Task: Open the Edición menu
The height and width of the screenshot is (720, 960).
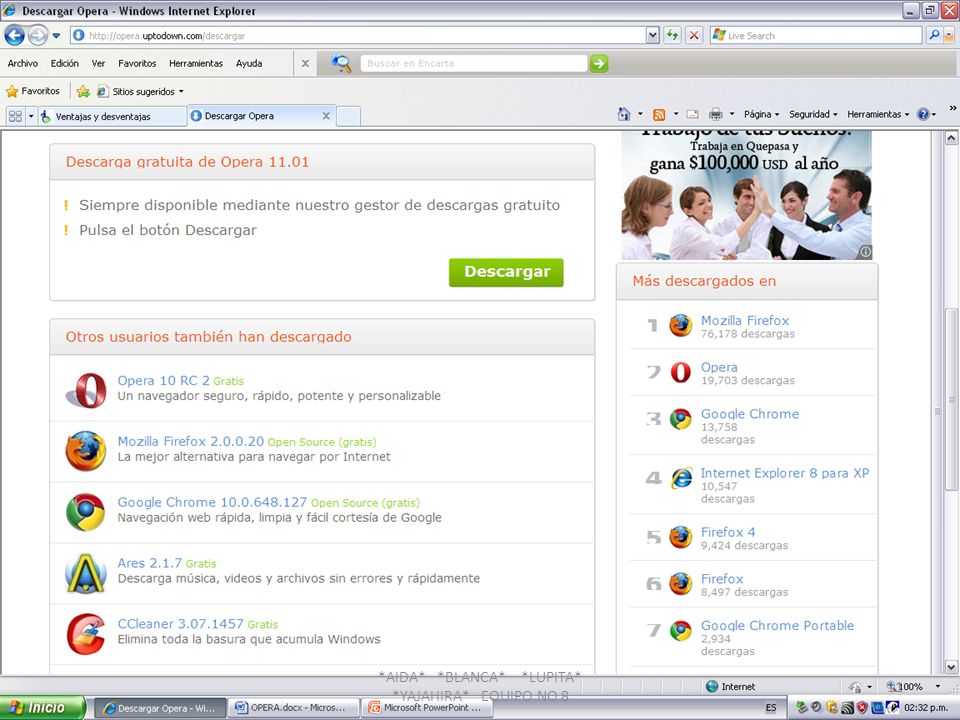Action: point(65,63)
